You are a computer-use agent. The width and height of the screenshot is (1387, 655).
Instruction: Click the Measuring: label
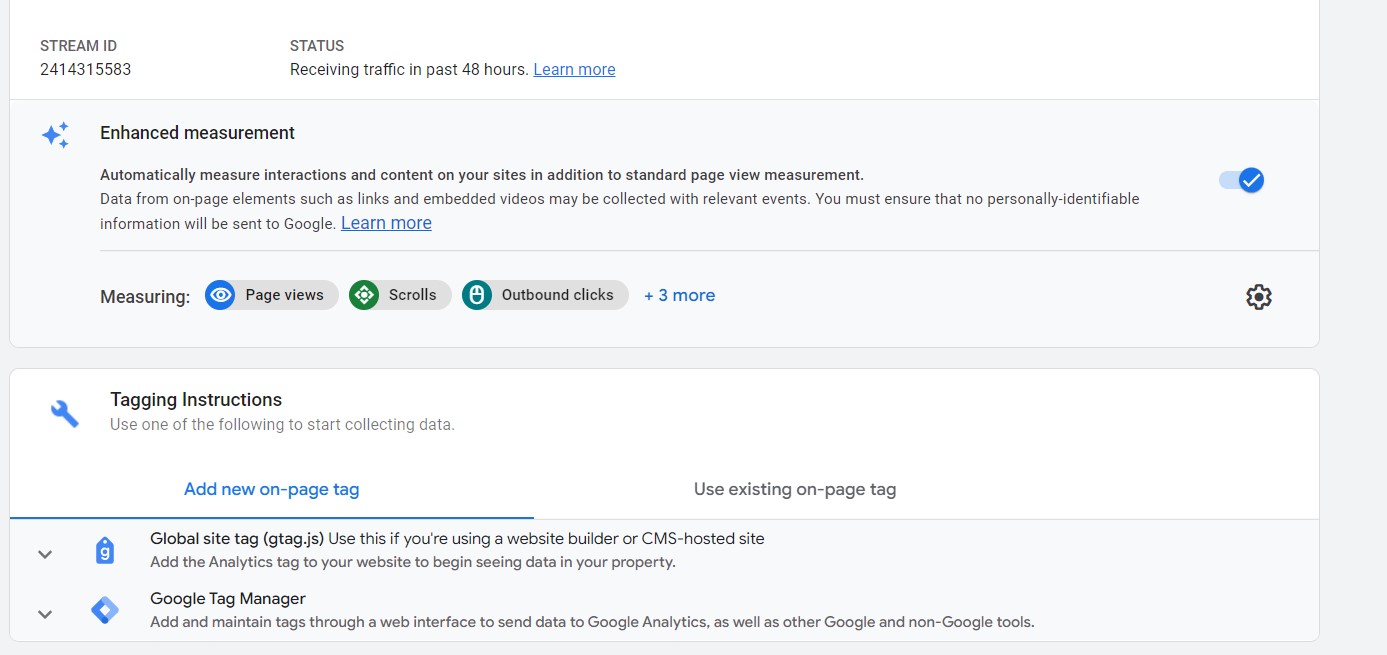[145, 297]
